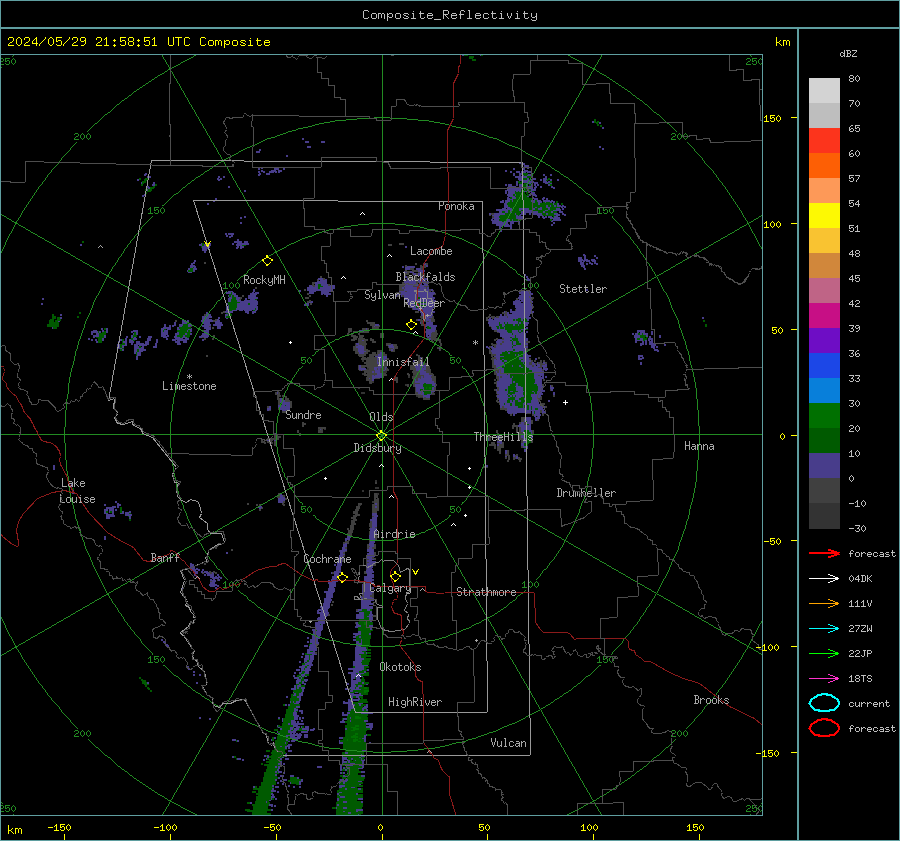Viewport: 900px width, 841px height.
Task: Pick the red swatch in dBZ scale
Action: click(824, 140)
